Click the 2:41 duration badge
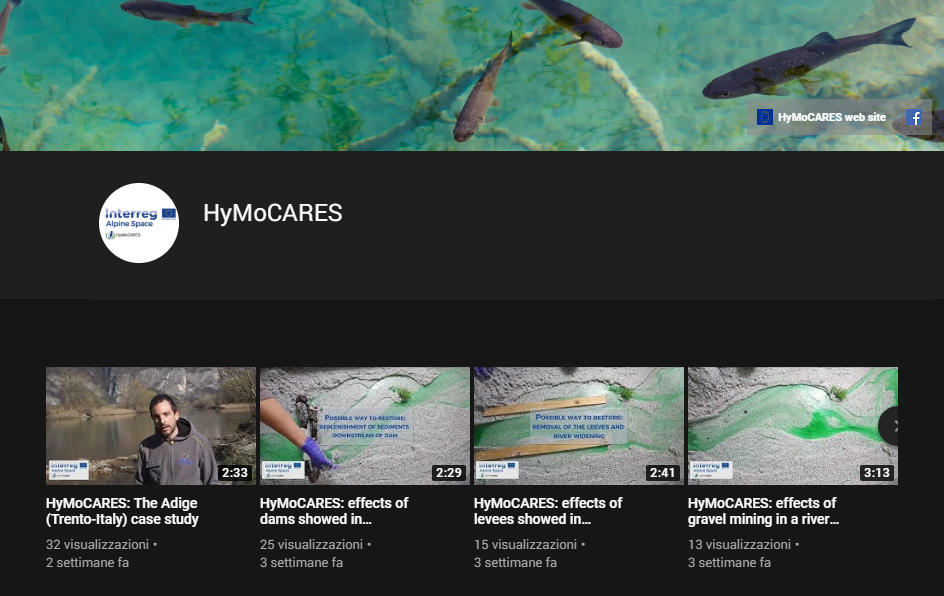Screen dimensions: 944x596 663,473
